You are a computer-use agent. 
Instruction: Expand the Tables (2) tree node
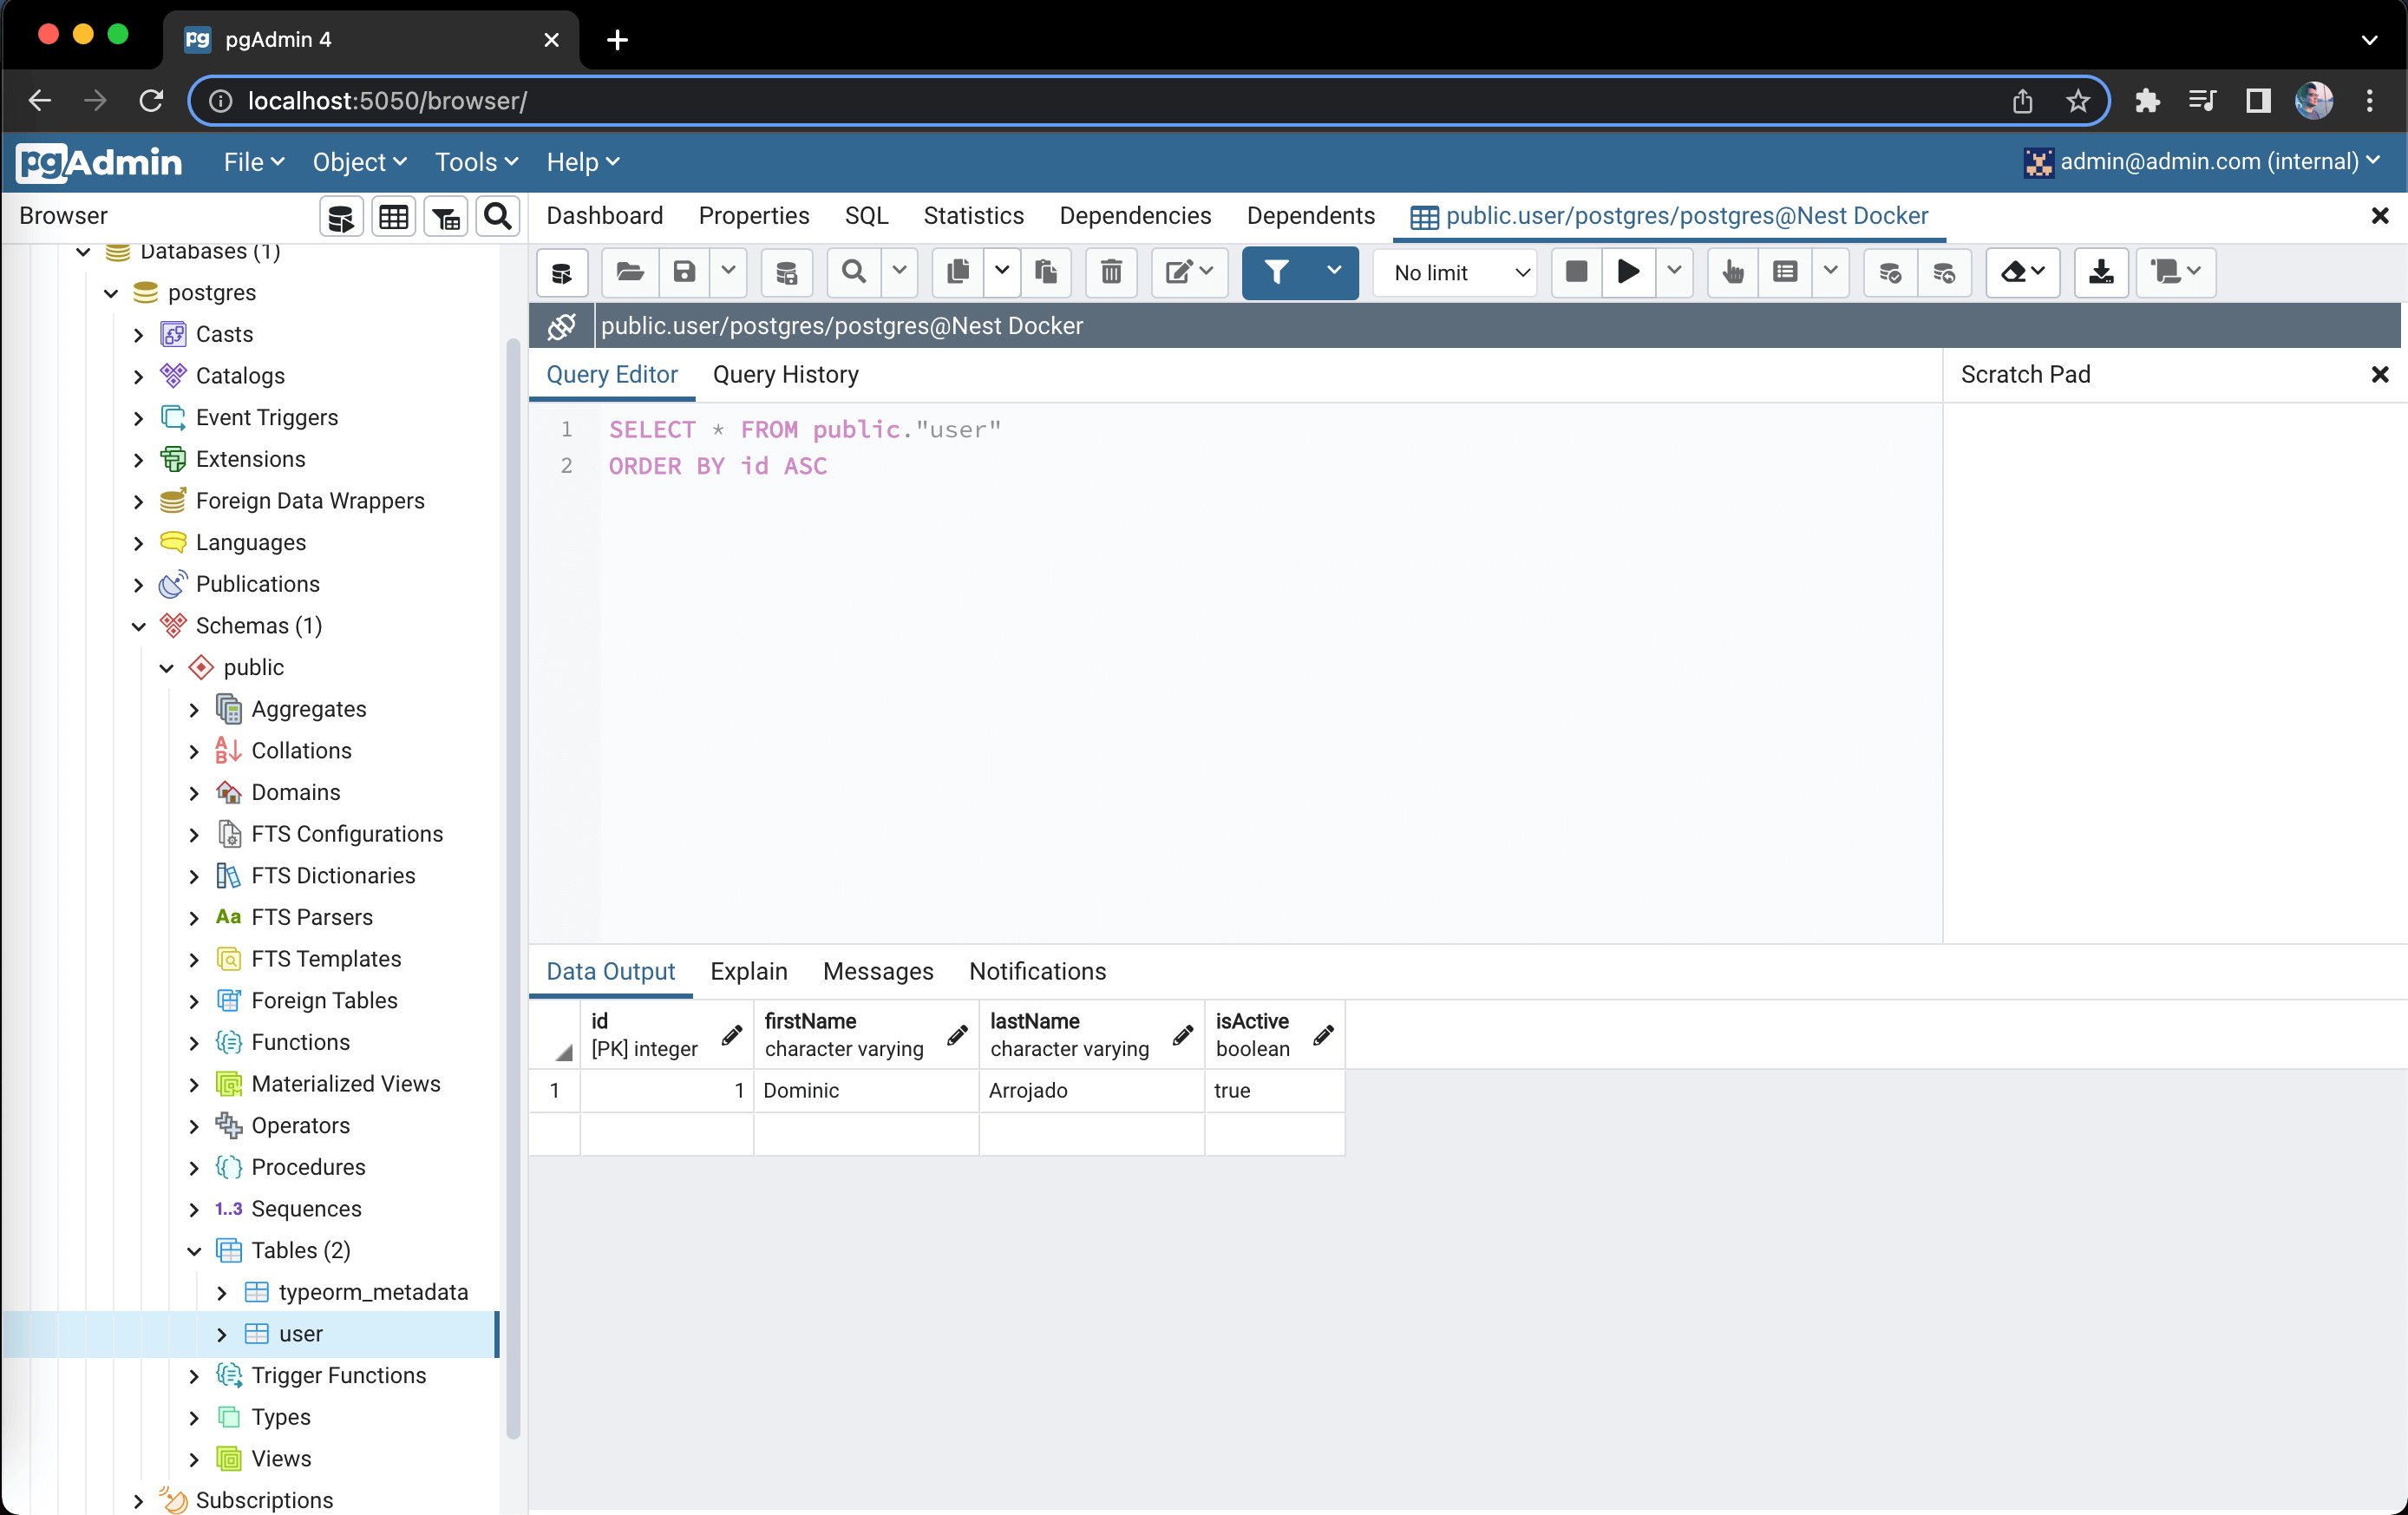tap(195, 1249)
